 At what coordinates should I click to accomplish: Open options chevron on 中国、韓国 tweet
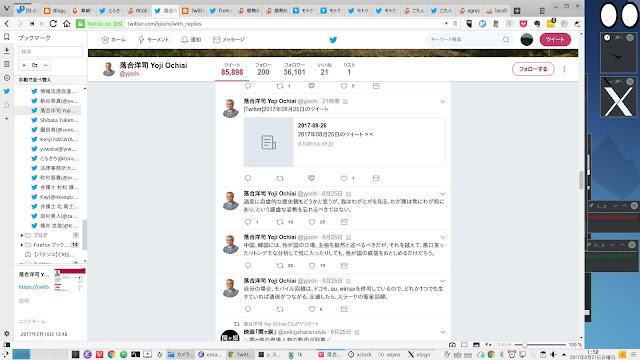[x=442, y=237]
